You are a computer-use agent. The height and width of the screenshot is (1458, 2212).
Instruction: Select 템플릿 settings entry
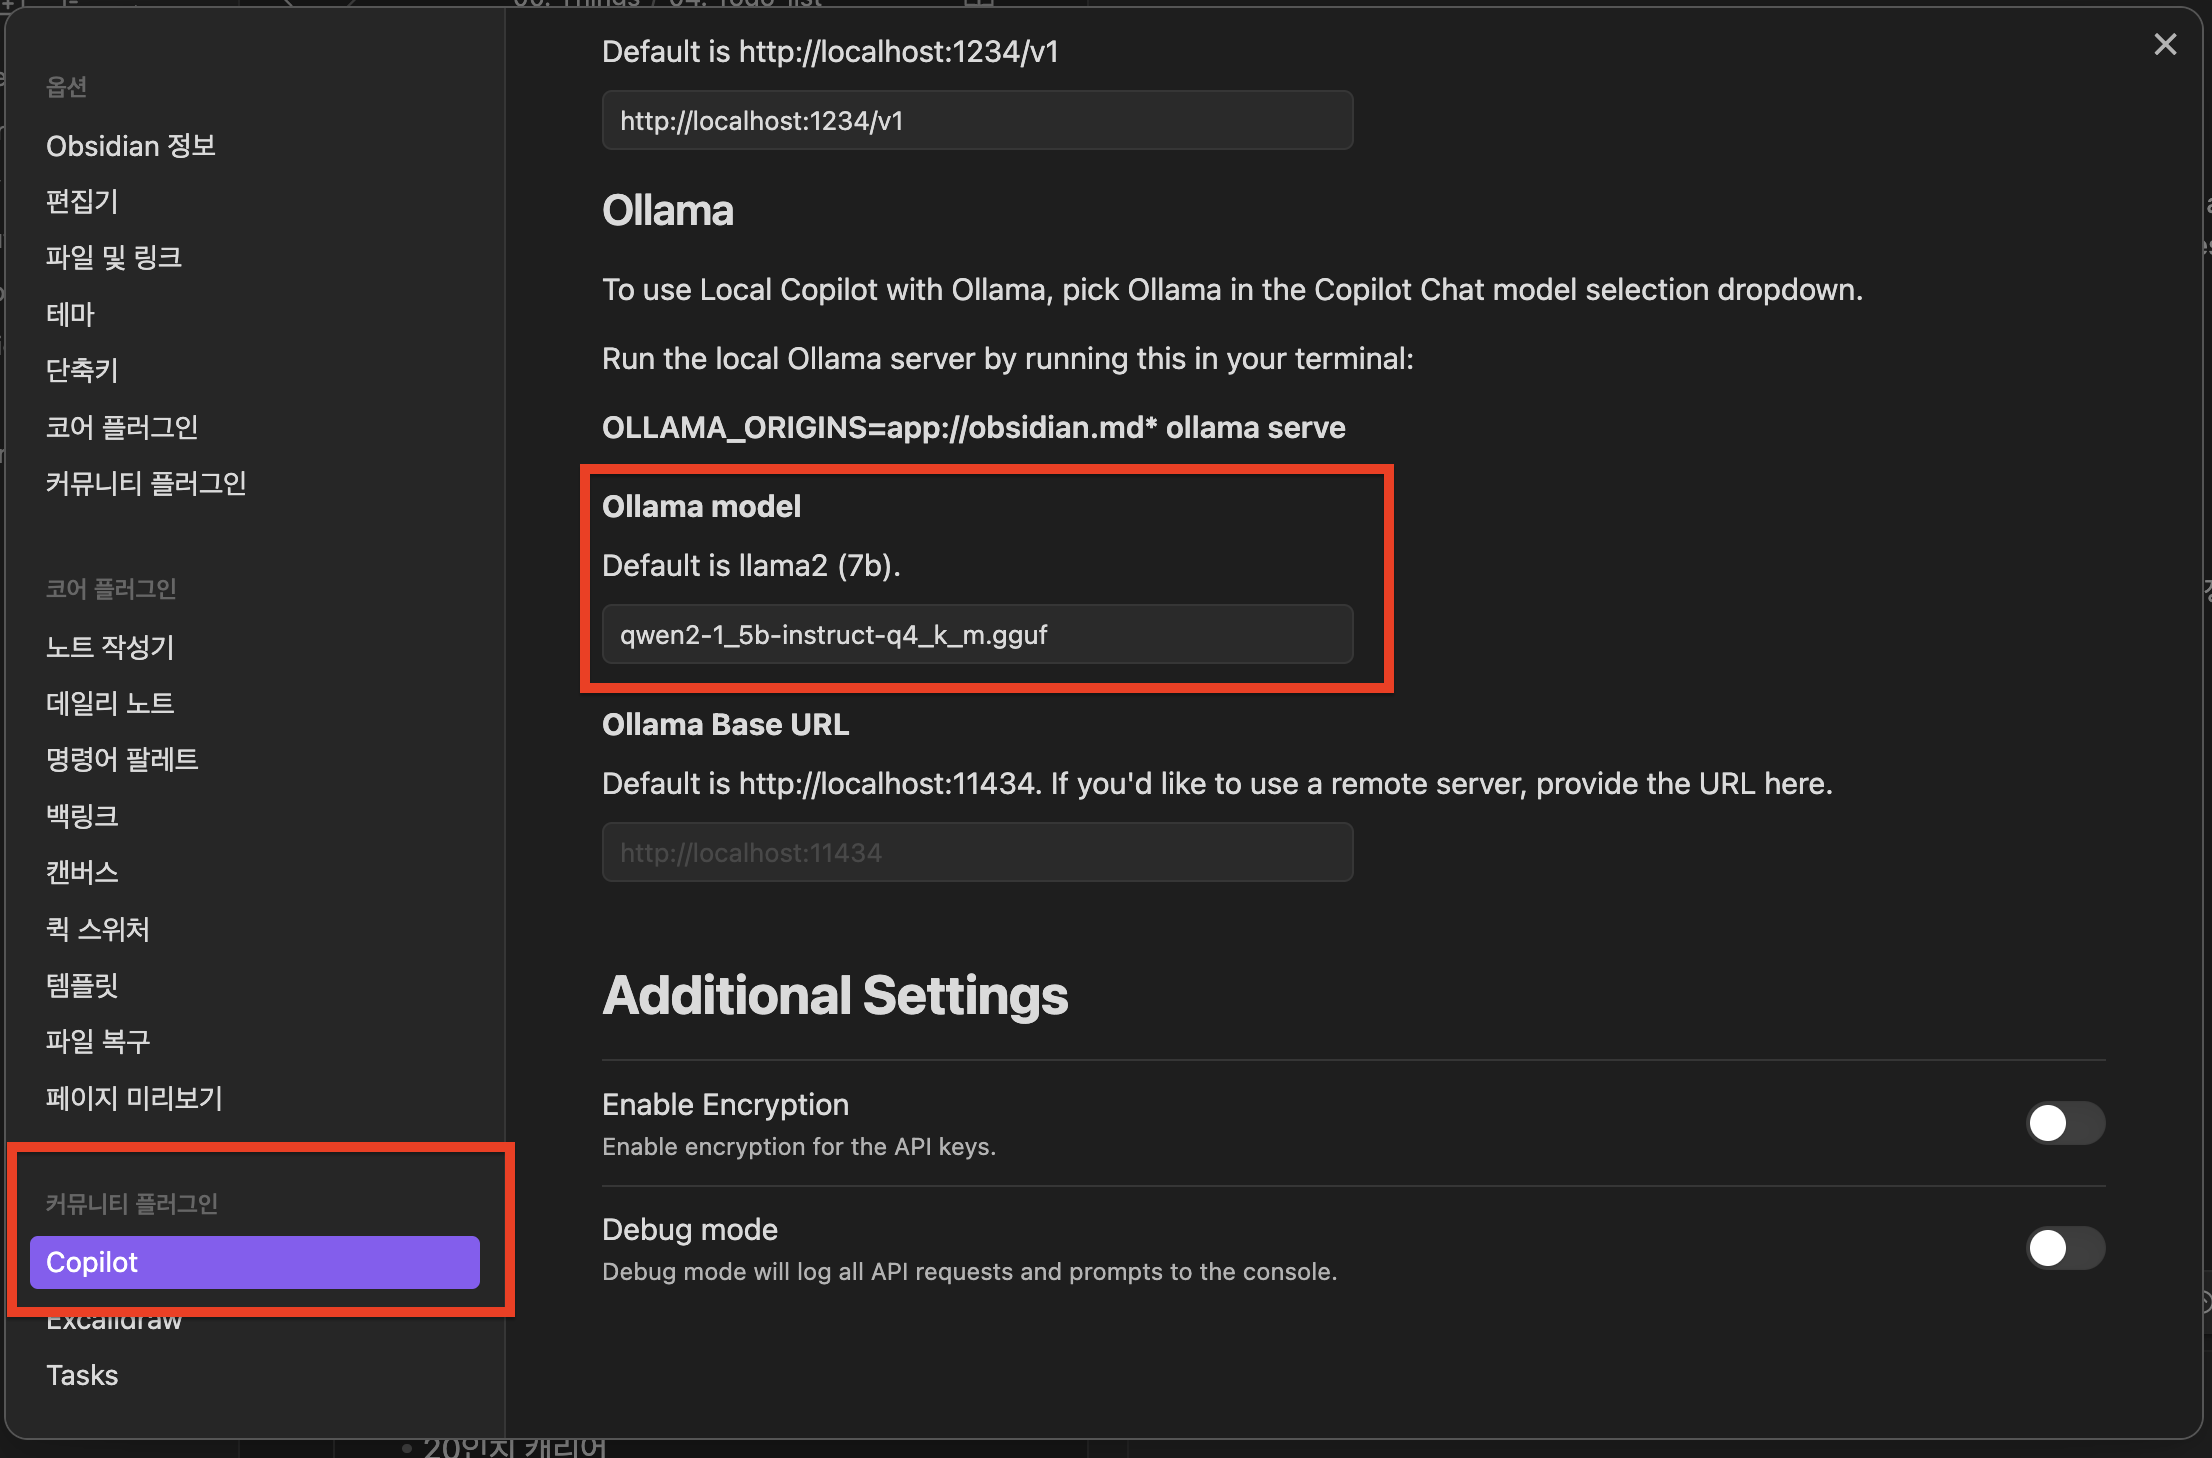82,985
